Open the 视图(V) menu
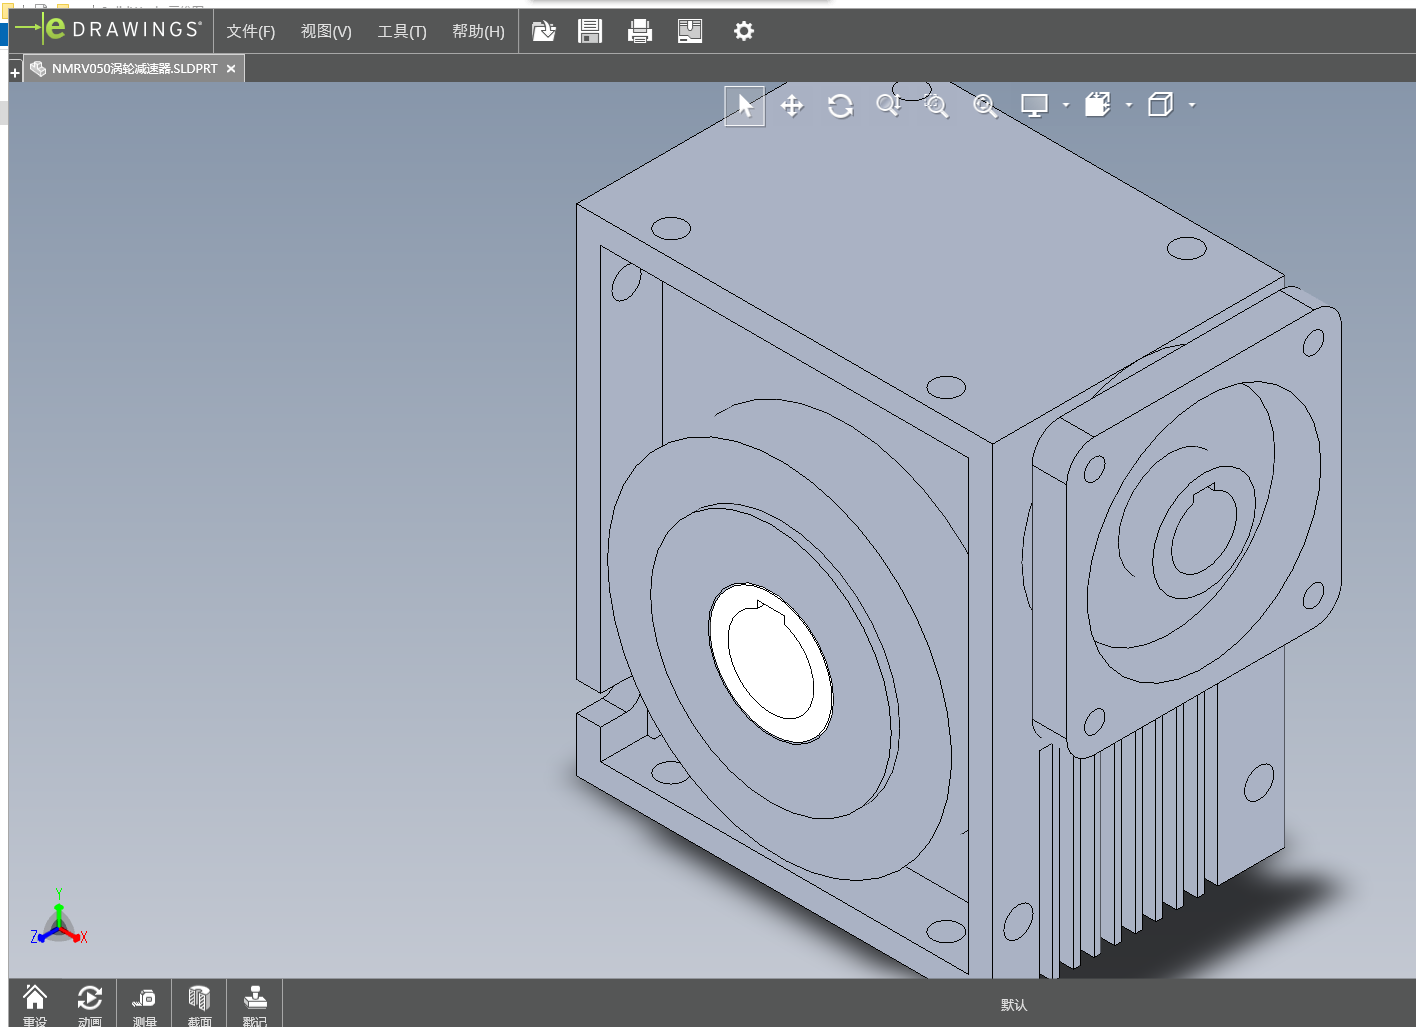 326,31
